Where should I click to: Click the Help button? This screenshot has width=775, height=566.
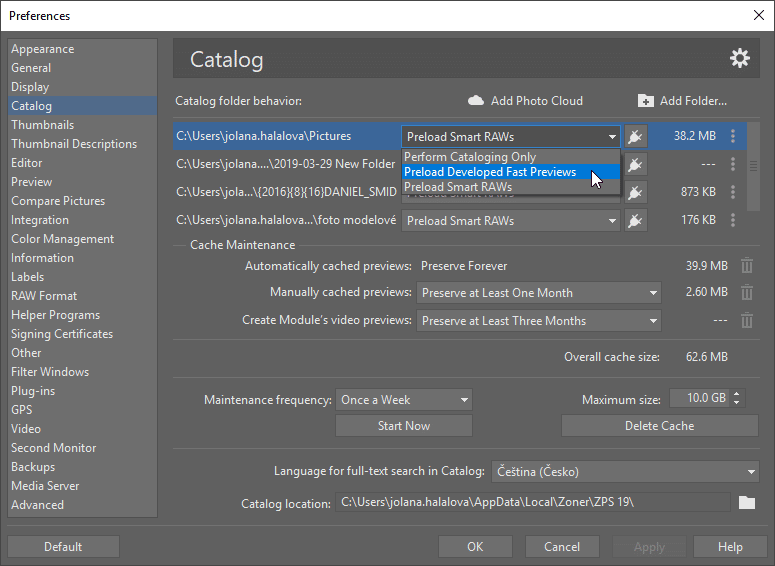click(730, 547)
